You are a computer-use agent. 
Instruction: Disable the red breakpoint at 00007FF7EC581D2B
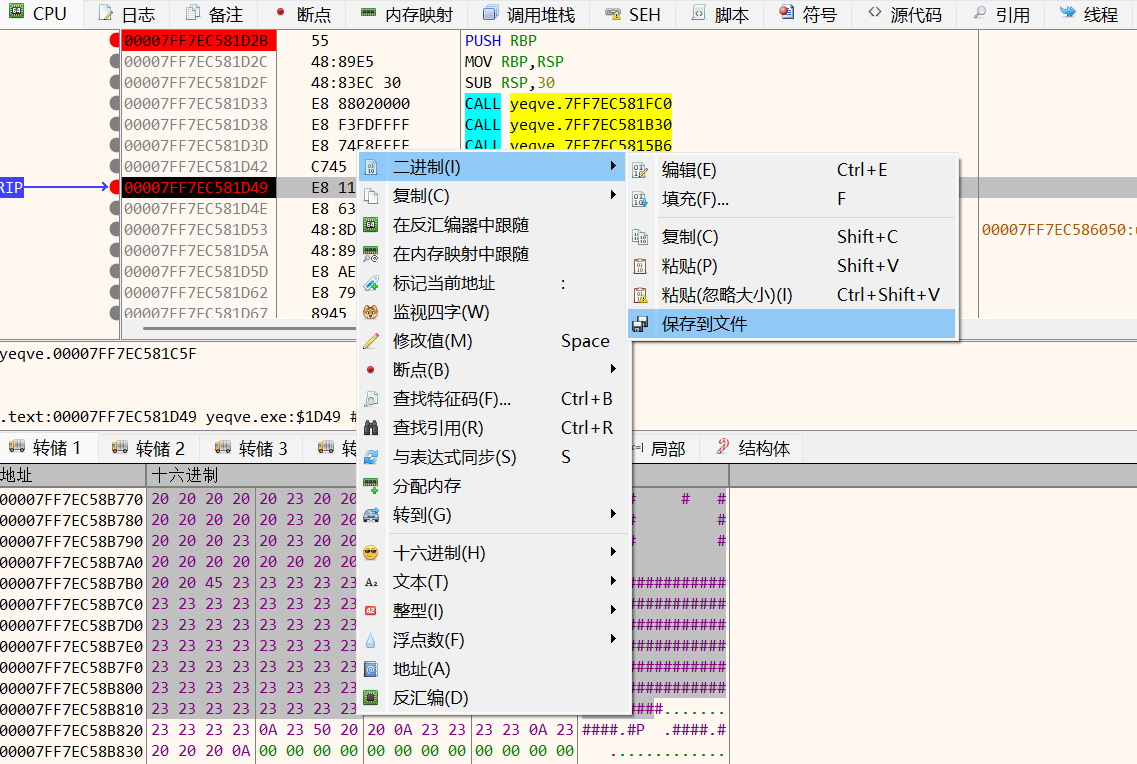[x=114, y=41]
